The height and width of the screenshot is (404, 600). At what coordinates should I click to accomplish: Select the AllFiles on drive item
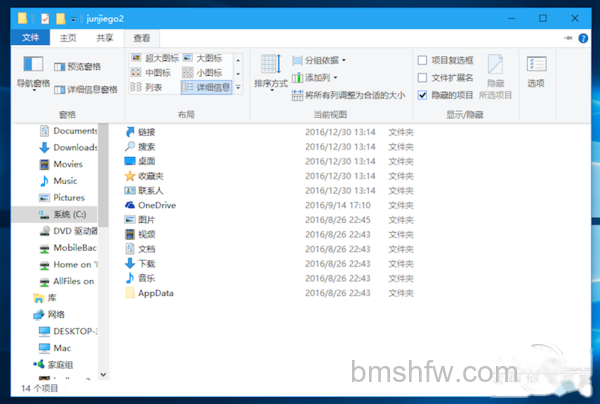(68, 282)
